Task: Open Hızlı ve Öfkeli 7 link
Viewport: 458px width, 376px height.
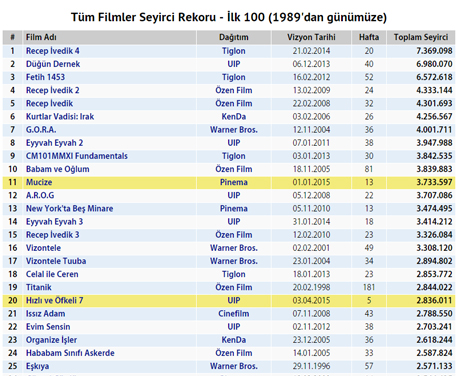Action: click(x=55, y=300)
